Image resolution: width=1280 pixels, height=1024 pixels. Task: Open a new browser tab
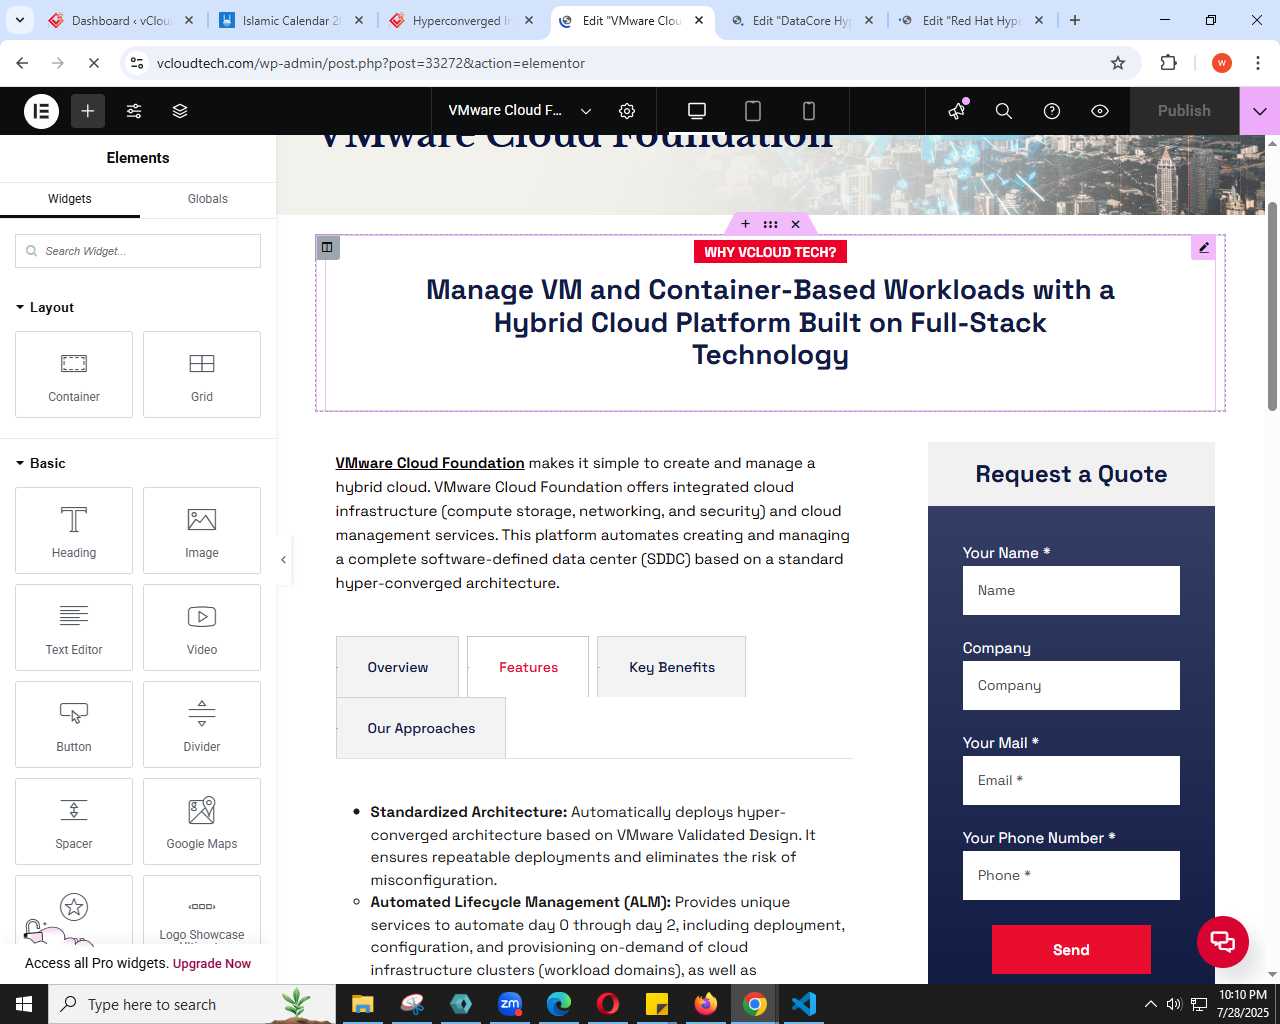pyautogui.click(x=1075, y=20)
